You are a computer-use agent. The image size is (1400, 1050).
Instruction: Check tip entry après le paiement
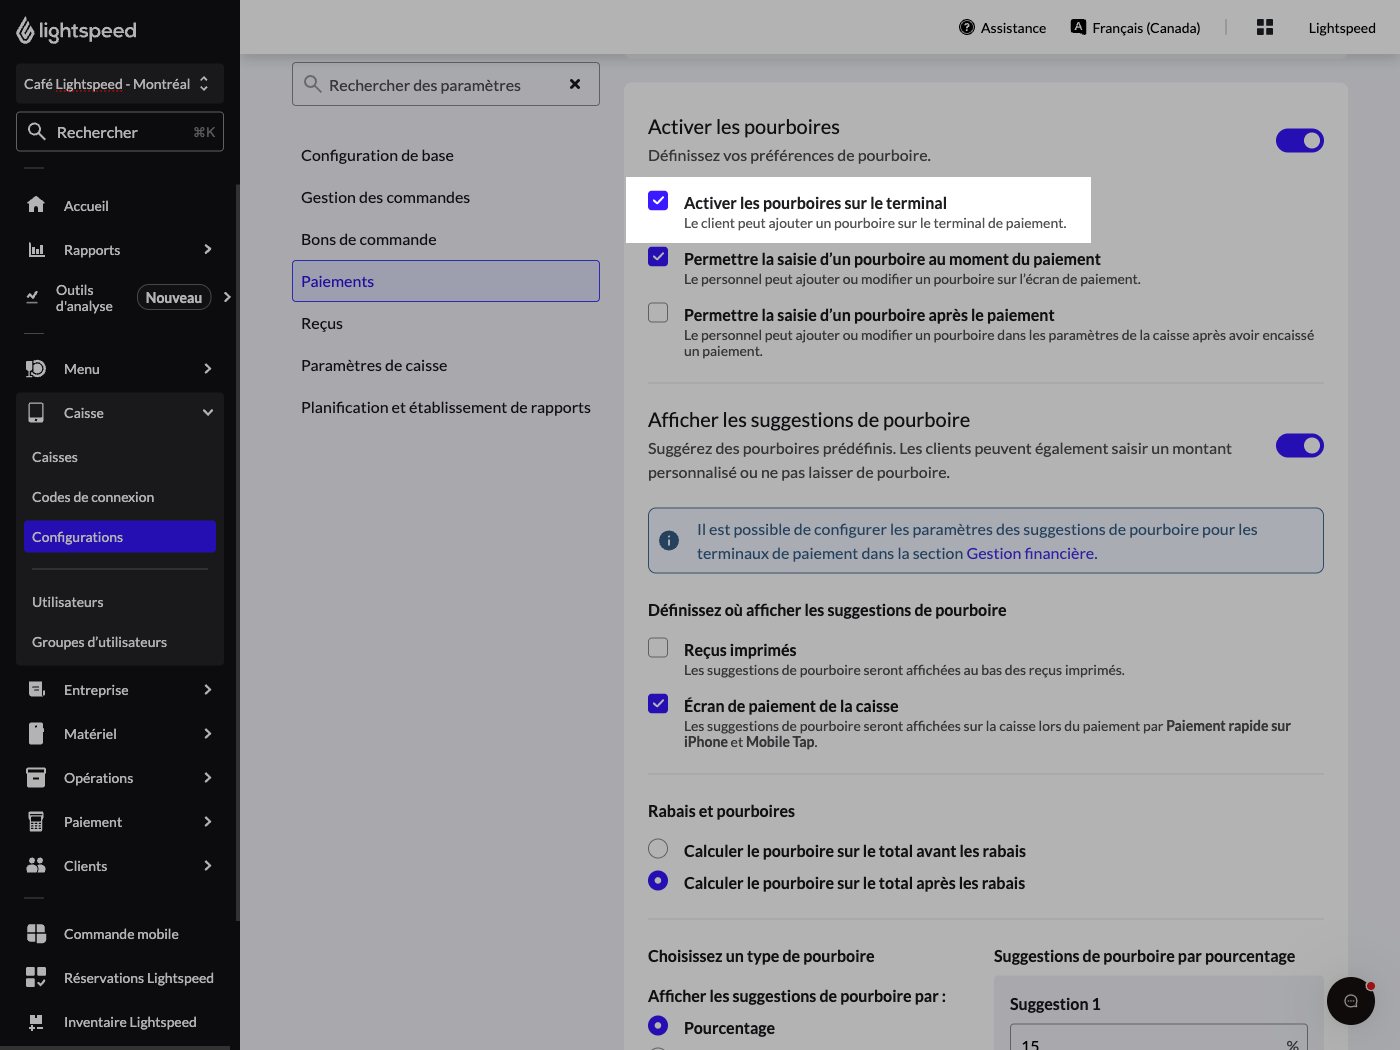658,312
